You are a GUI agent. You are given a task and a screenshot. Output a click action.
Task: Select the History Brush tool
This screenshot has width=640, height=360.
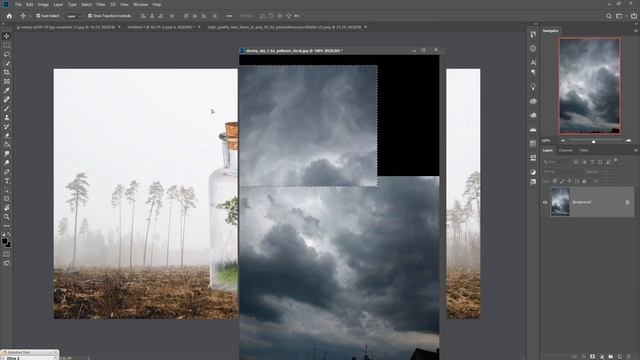tap(7, 127)
